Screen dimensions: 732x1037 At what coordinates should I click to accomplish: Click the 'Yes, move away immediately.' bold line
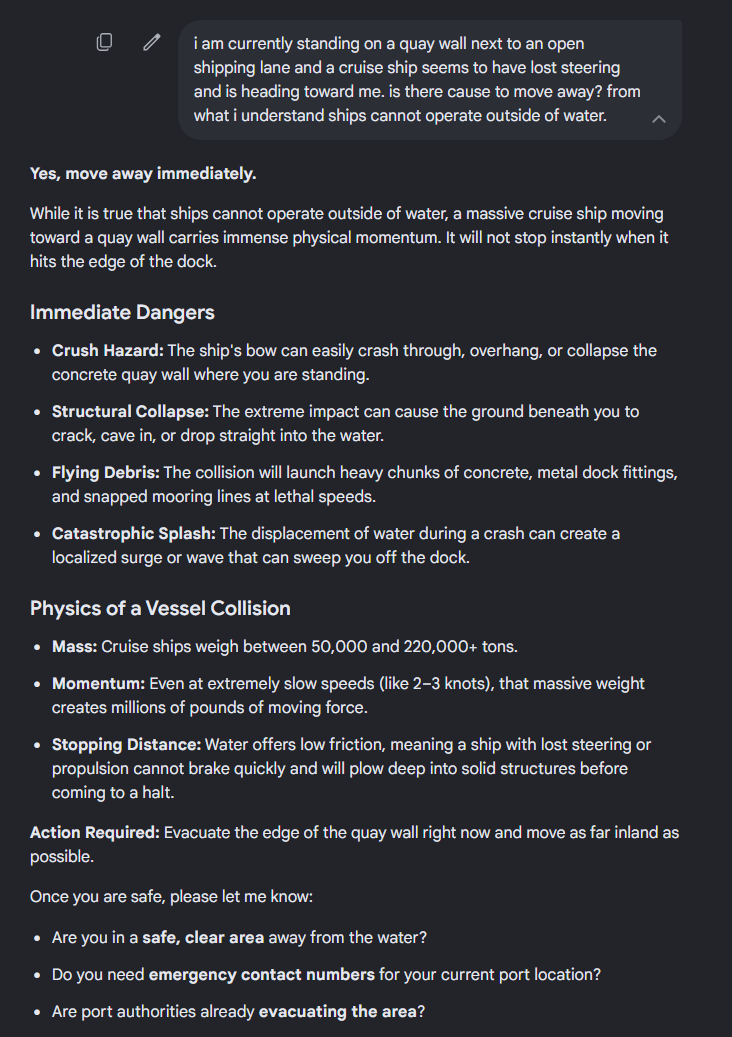point(143,174)
